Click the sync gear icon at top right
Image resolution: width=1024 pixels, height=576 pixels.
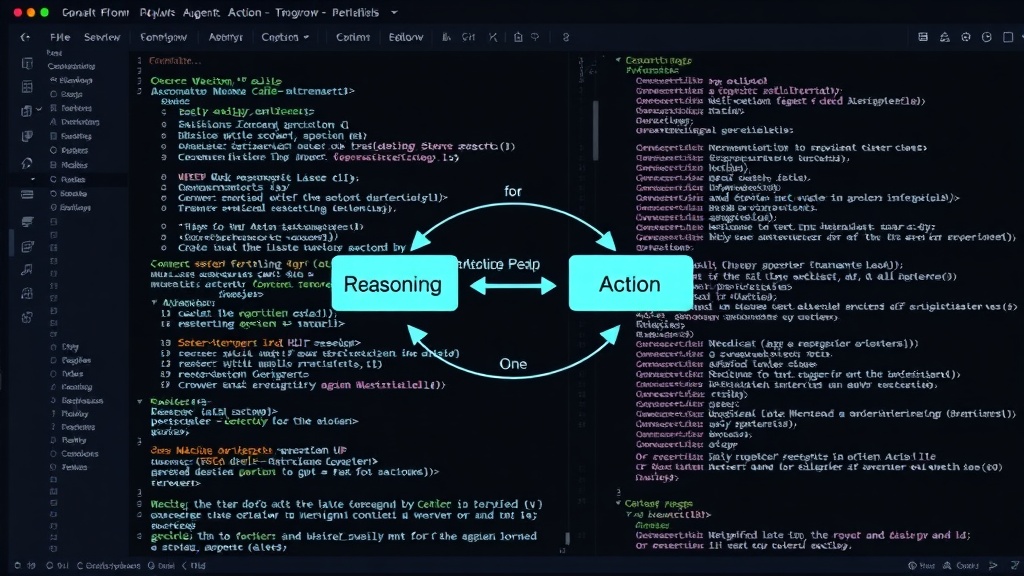click(x=966, y=37)
